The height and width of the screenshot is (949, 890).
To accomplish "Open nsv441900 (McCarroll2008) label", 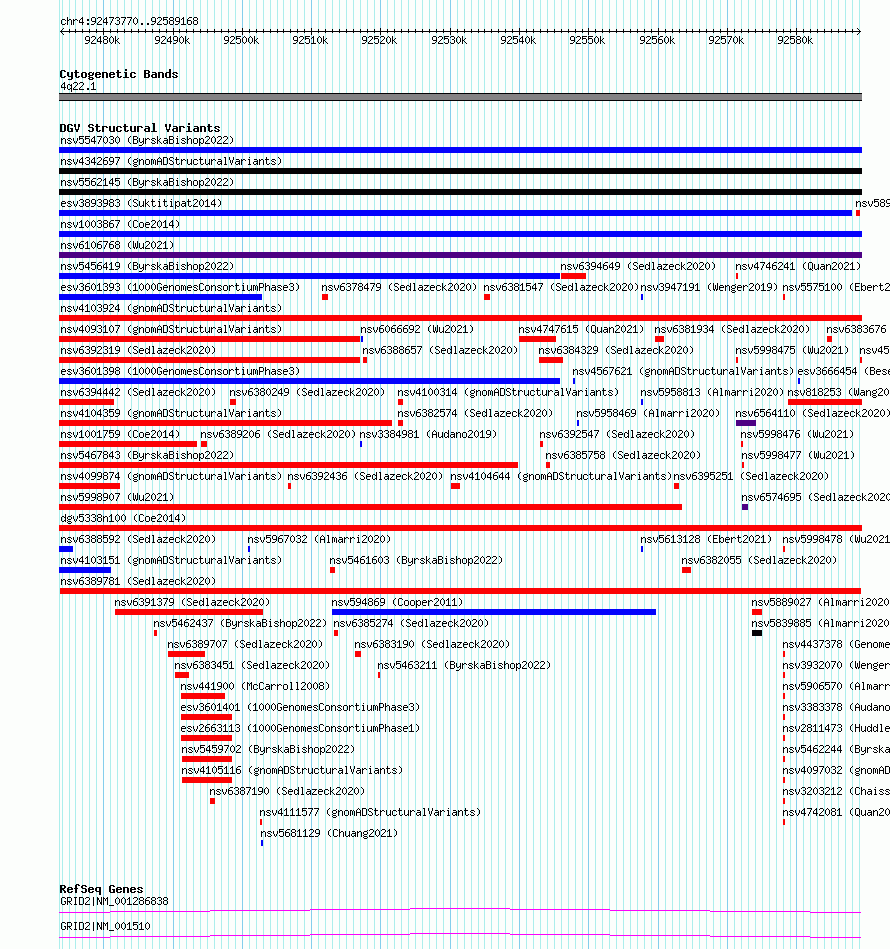I will 255,686.
